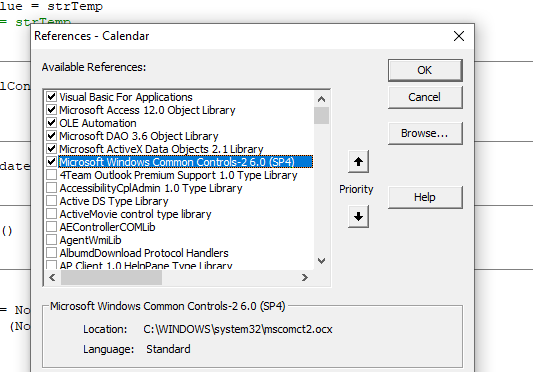This screenshot has height=372, width=533.
Task: Click the Cancel button
Action: (425, 97)
